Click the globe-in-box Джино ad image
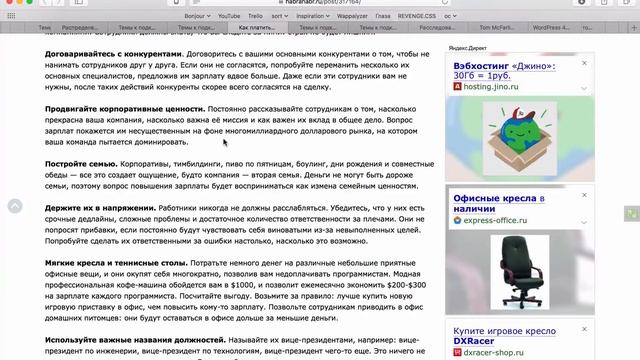 520,138
